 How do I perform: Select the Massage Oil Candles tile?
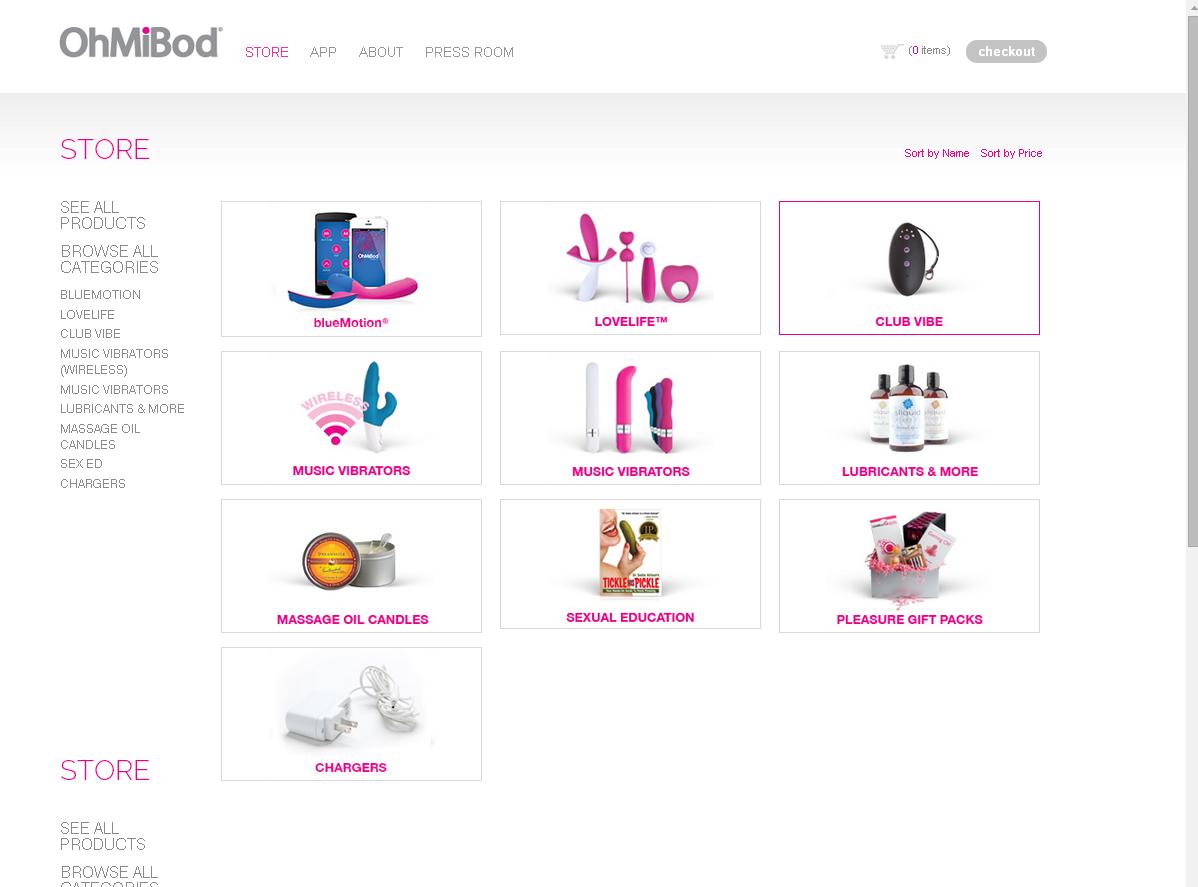(x=351, y=565)
